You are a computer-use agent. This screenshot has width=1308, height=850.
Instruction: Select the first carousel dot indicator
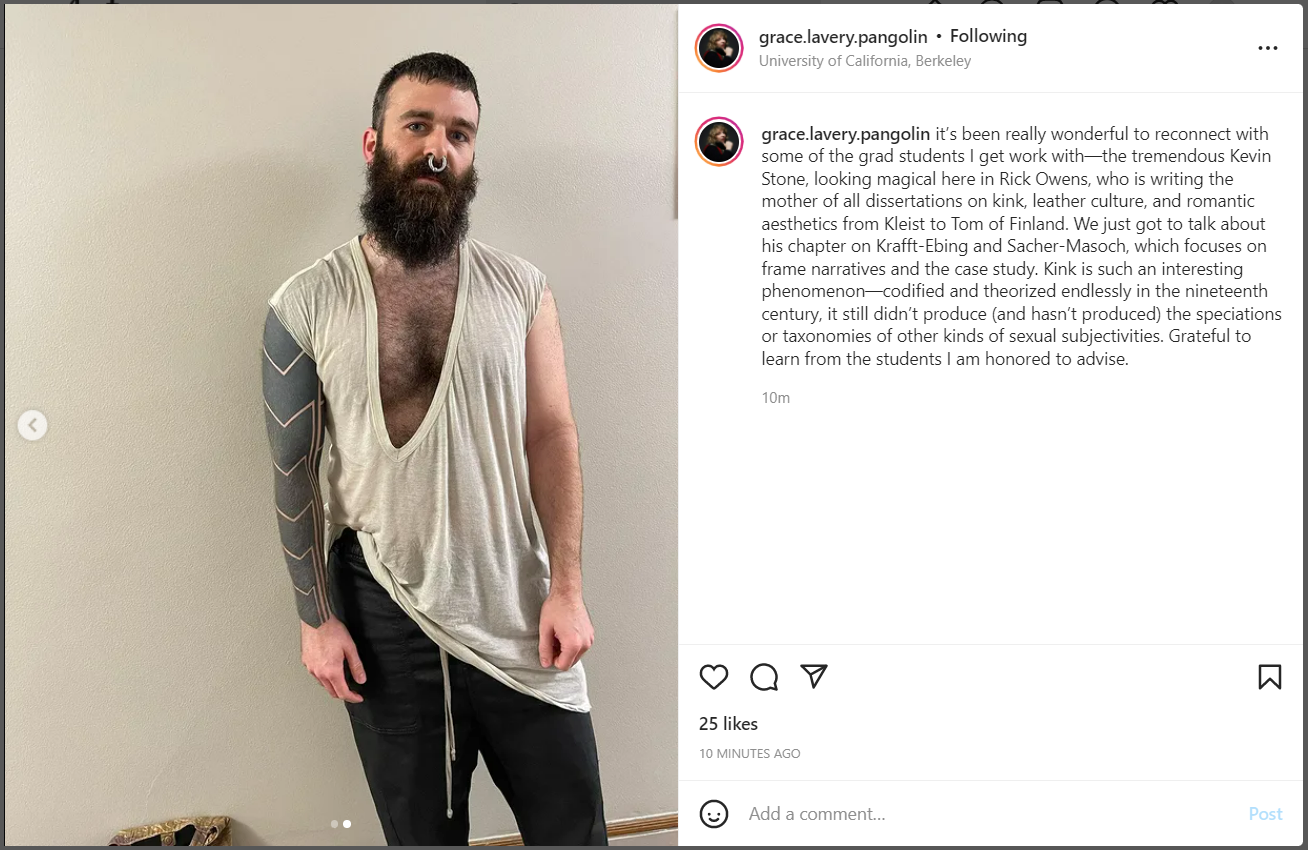334,824
